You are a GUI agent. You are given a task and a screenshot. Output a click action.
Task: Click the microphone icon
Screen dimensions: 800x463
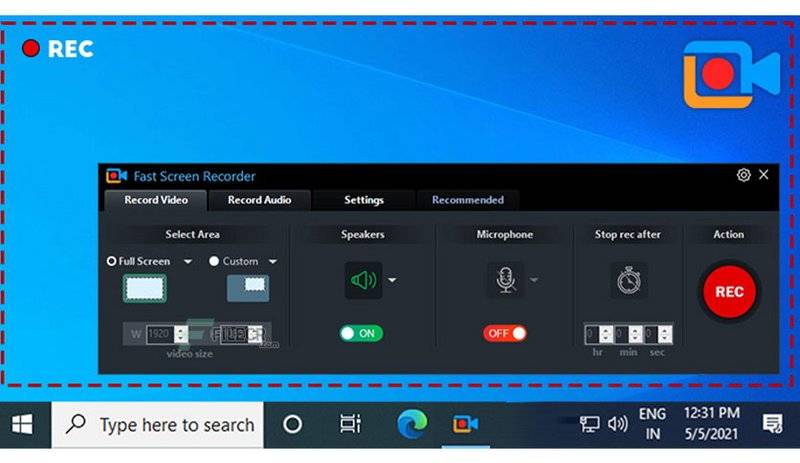[505, 280]
